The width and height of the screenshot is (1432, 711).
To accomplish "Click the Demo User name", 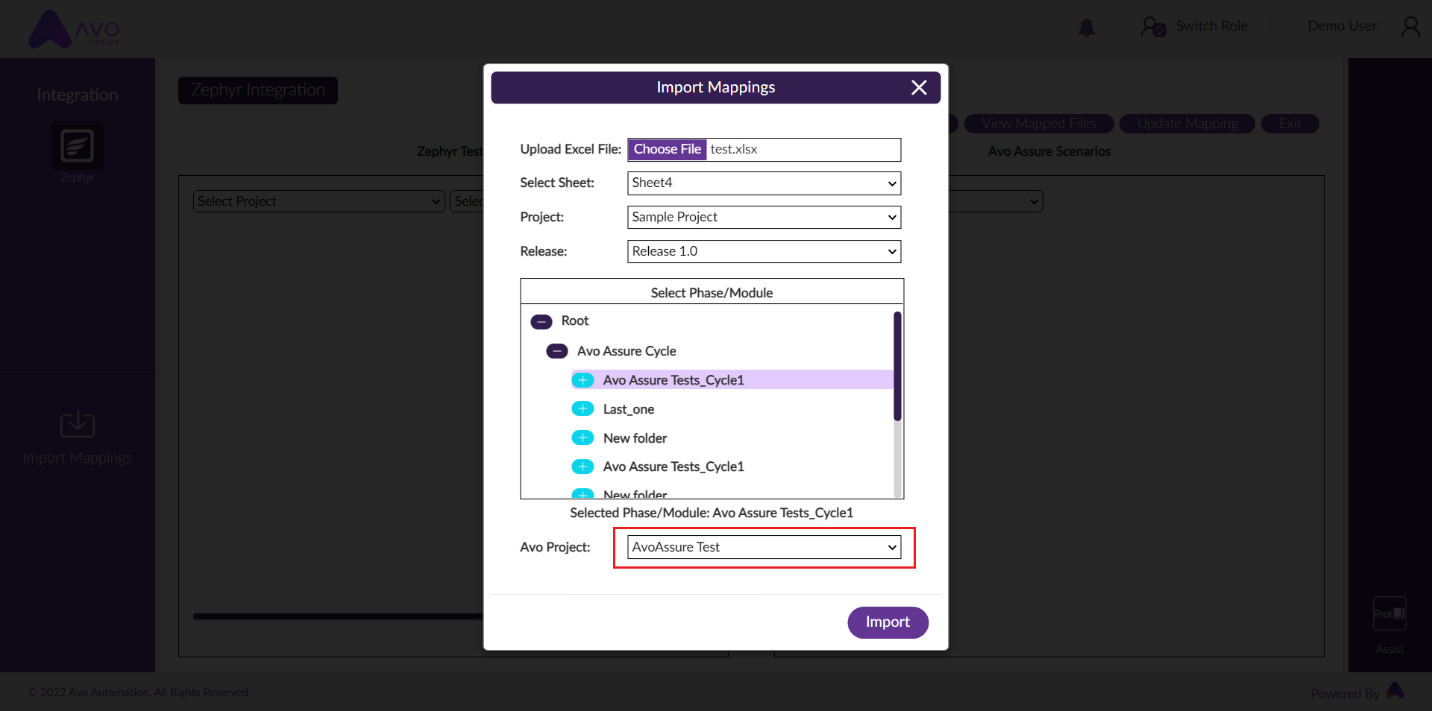I will [x=1342, y=26].
